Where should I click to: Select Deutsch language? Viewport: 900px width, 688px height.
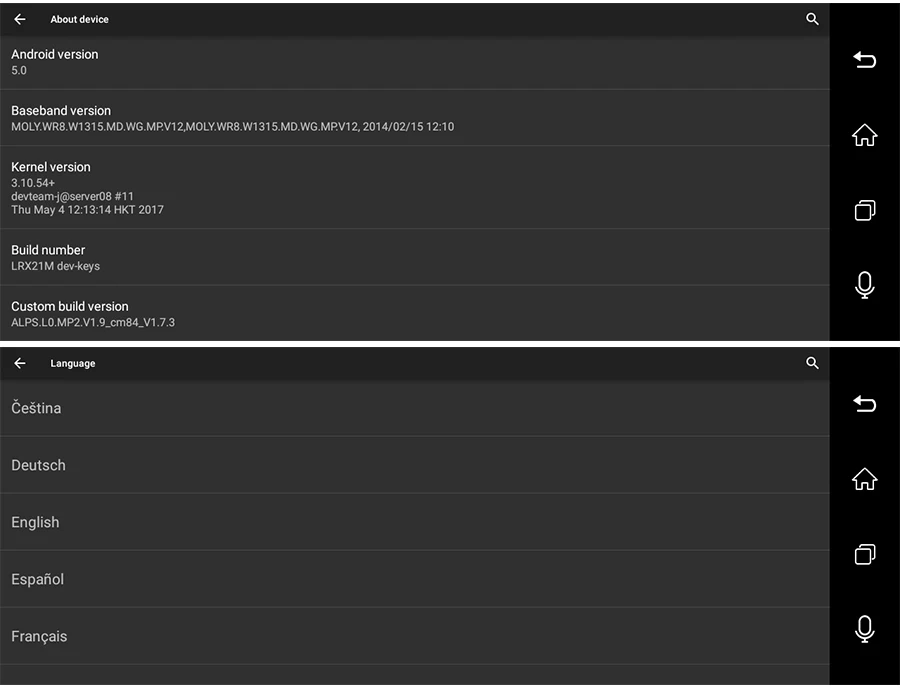point(414,465)
